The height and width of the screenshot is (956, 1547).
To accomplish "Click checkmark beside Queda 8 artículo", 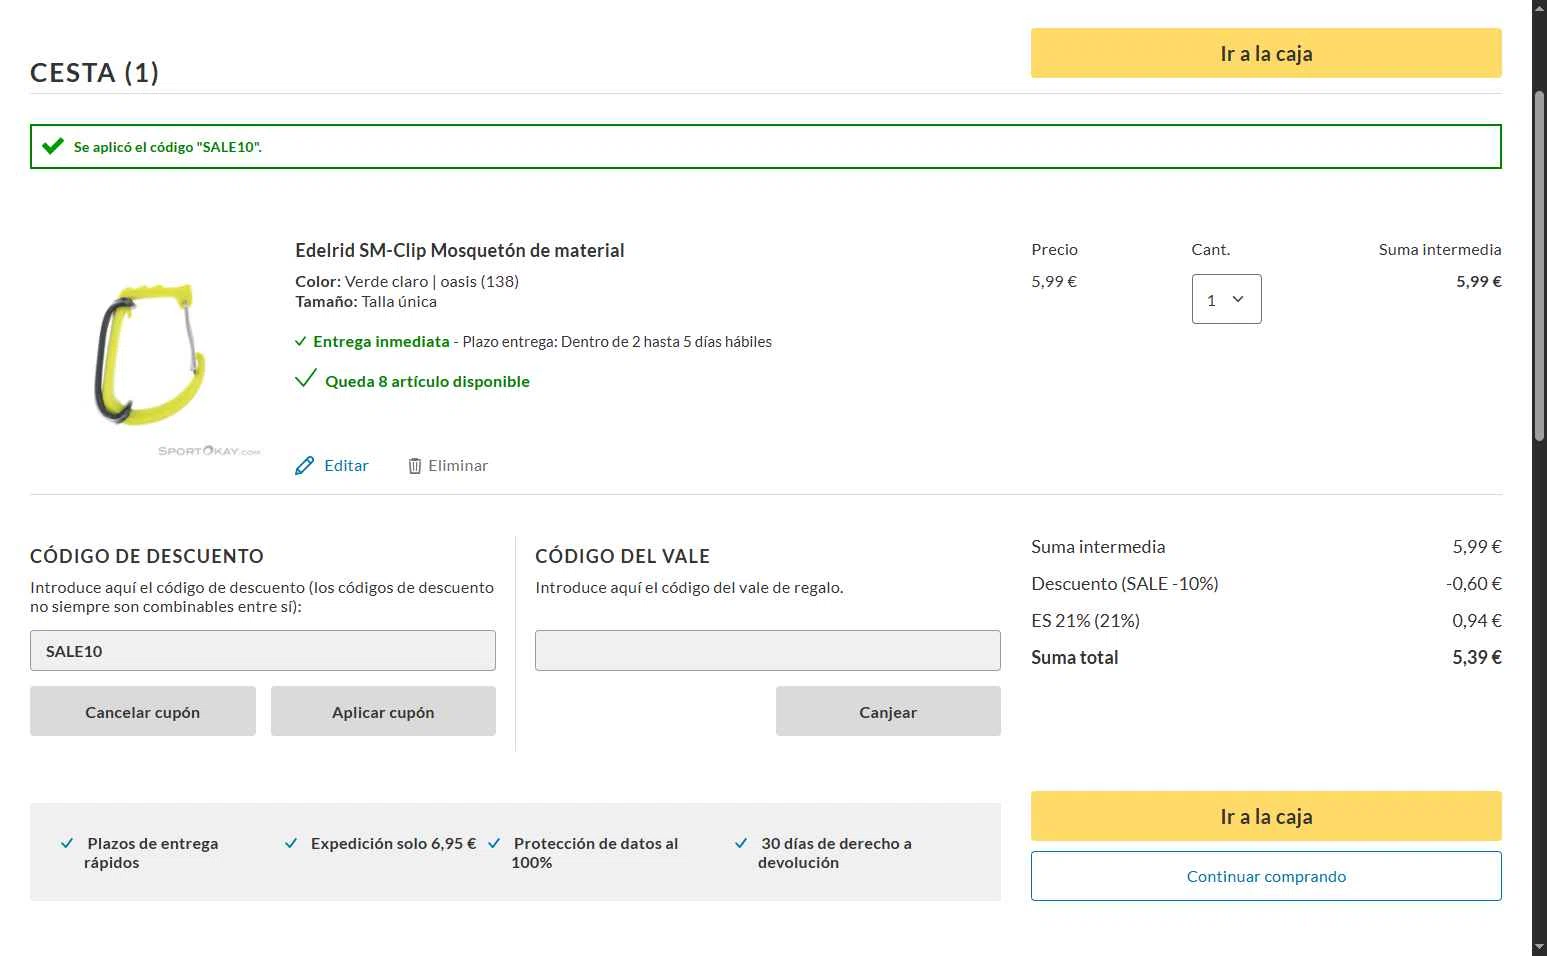I will click(305, 379).
